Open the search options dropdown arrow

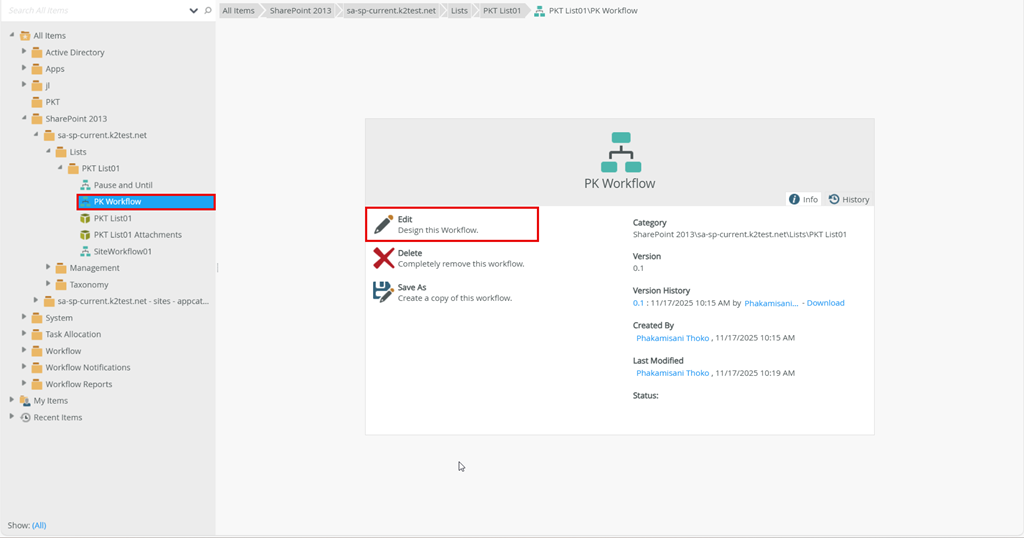click(193, 10)
